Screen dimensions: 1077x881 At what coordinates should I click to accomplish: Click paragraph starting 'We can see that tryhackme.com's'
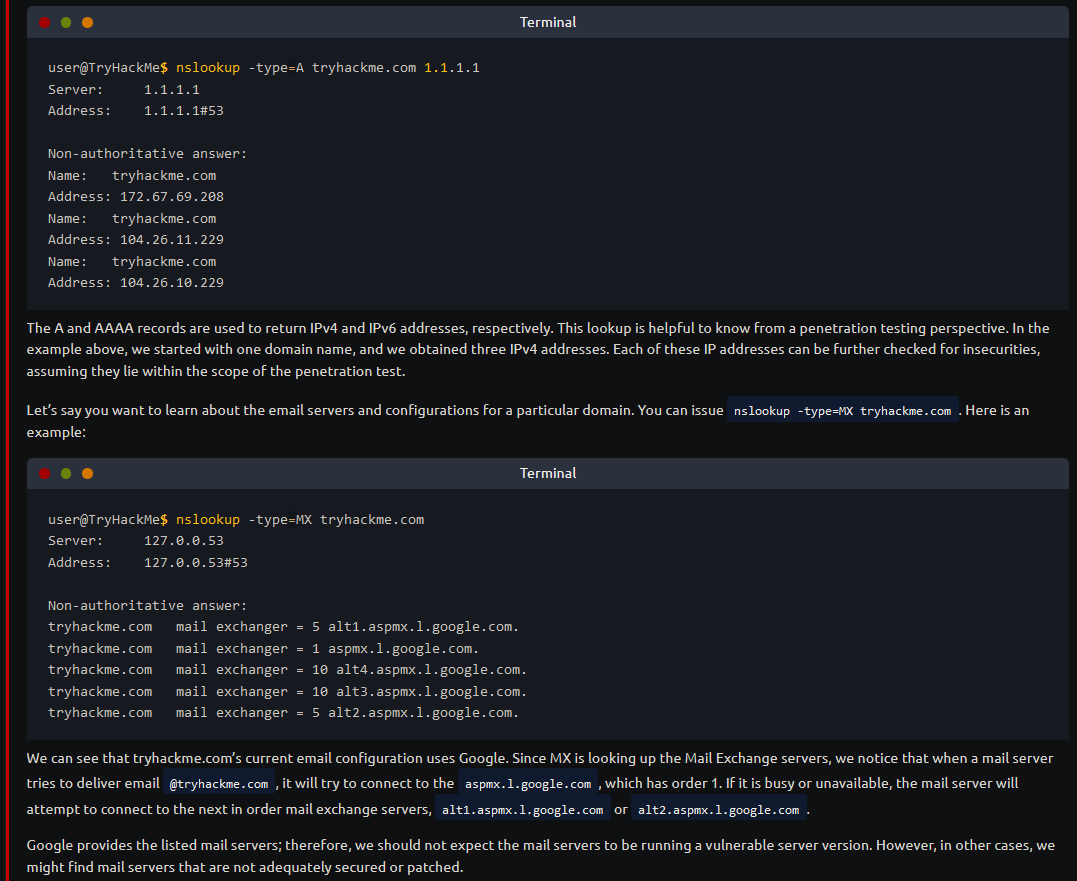click(539, 783)
